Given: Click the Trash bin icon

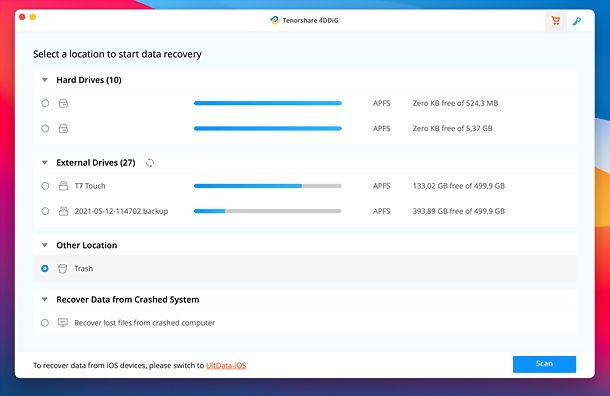Looking at the screenshot, I should pyautogui.click(x=63, y=269).
